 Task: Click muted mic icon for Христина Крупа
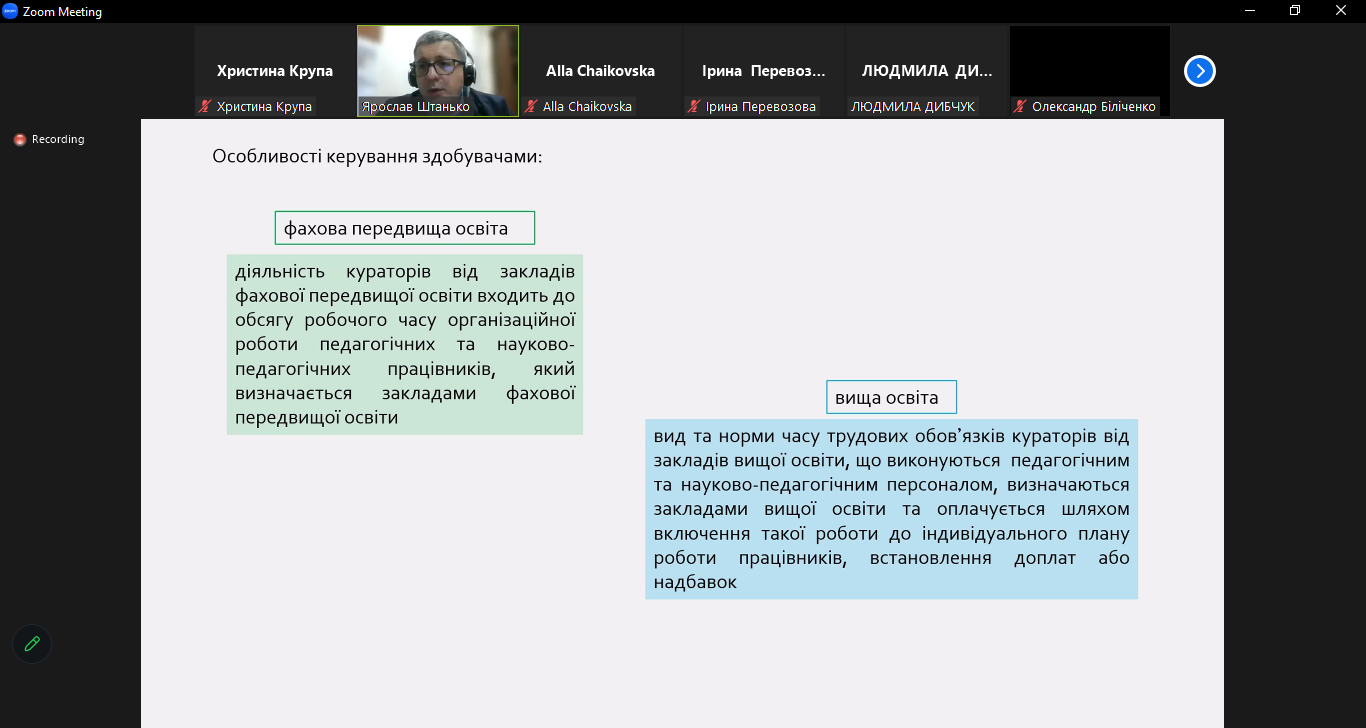coord(205,106)
